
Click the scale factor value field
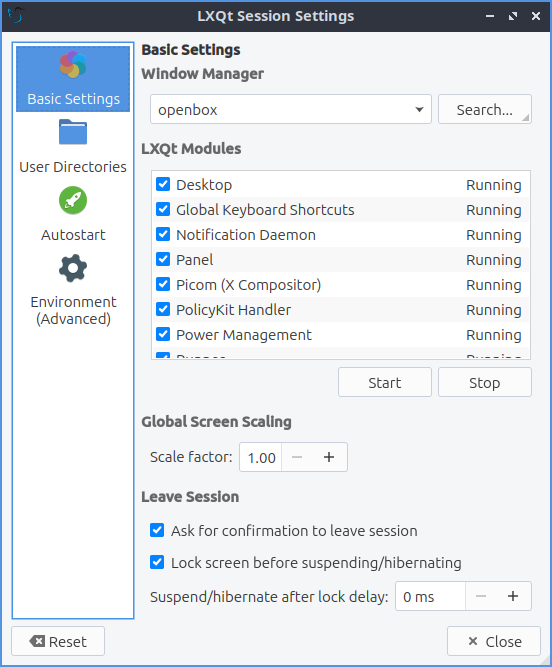click(x=261, y=457)
